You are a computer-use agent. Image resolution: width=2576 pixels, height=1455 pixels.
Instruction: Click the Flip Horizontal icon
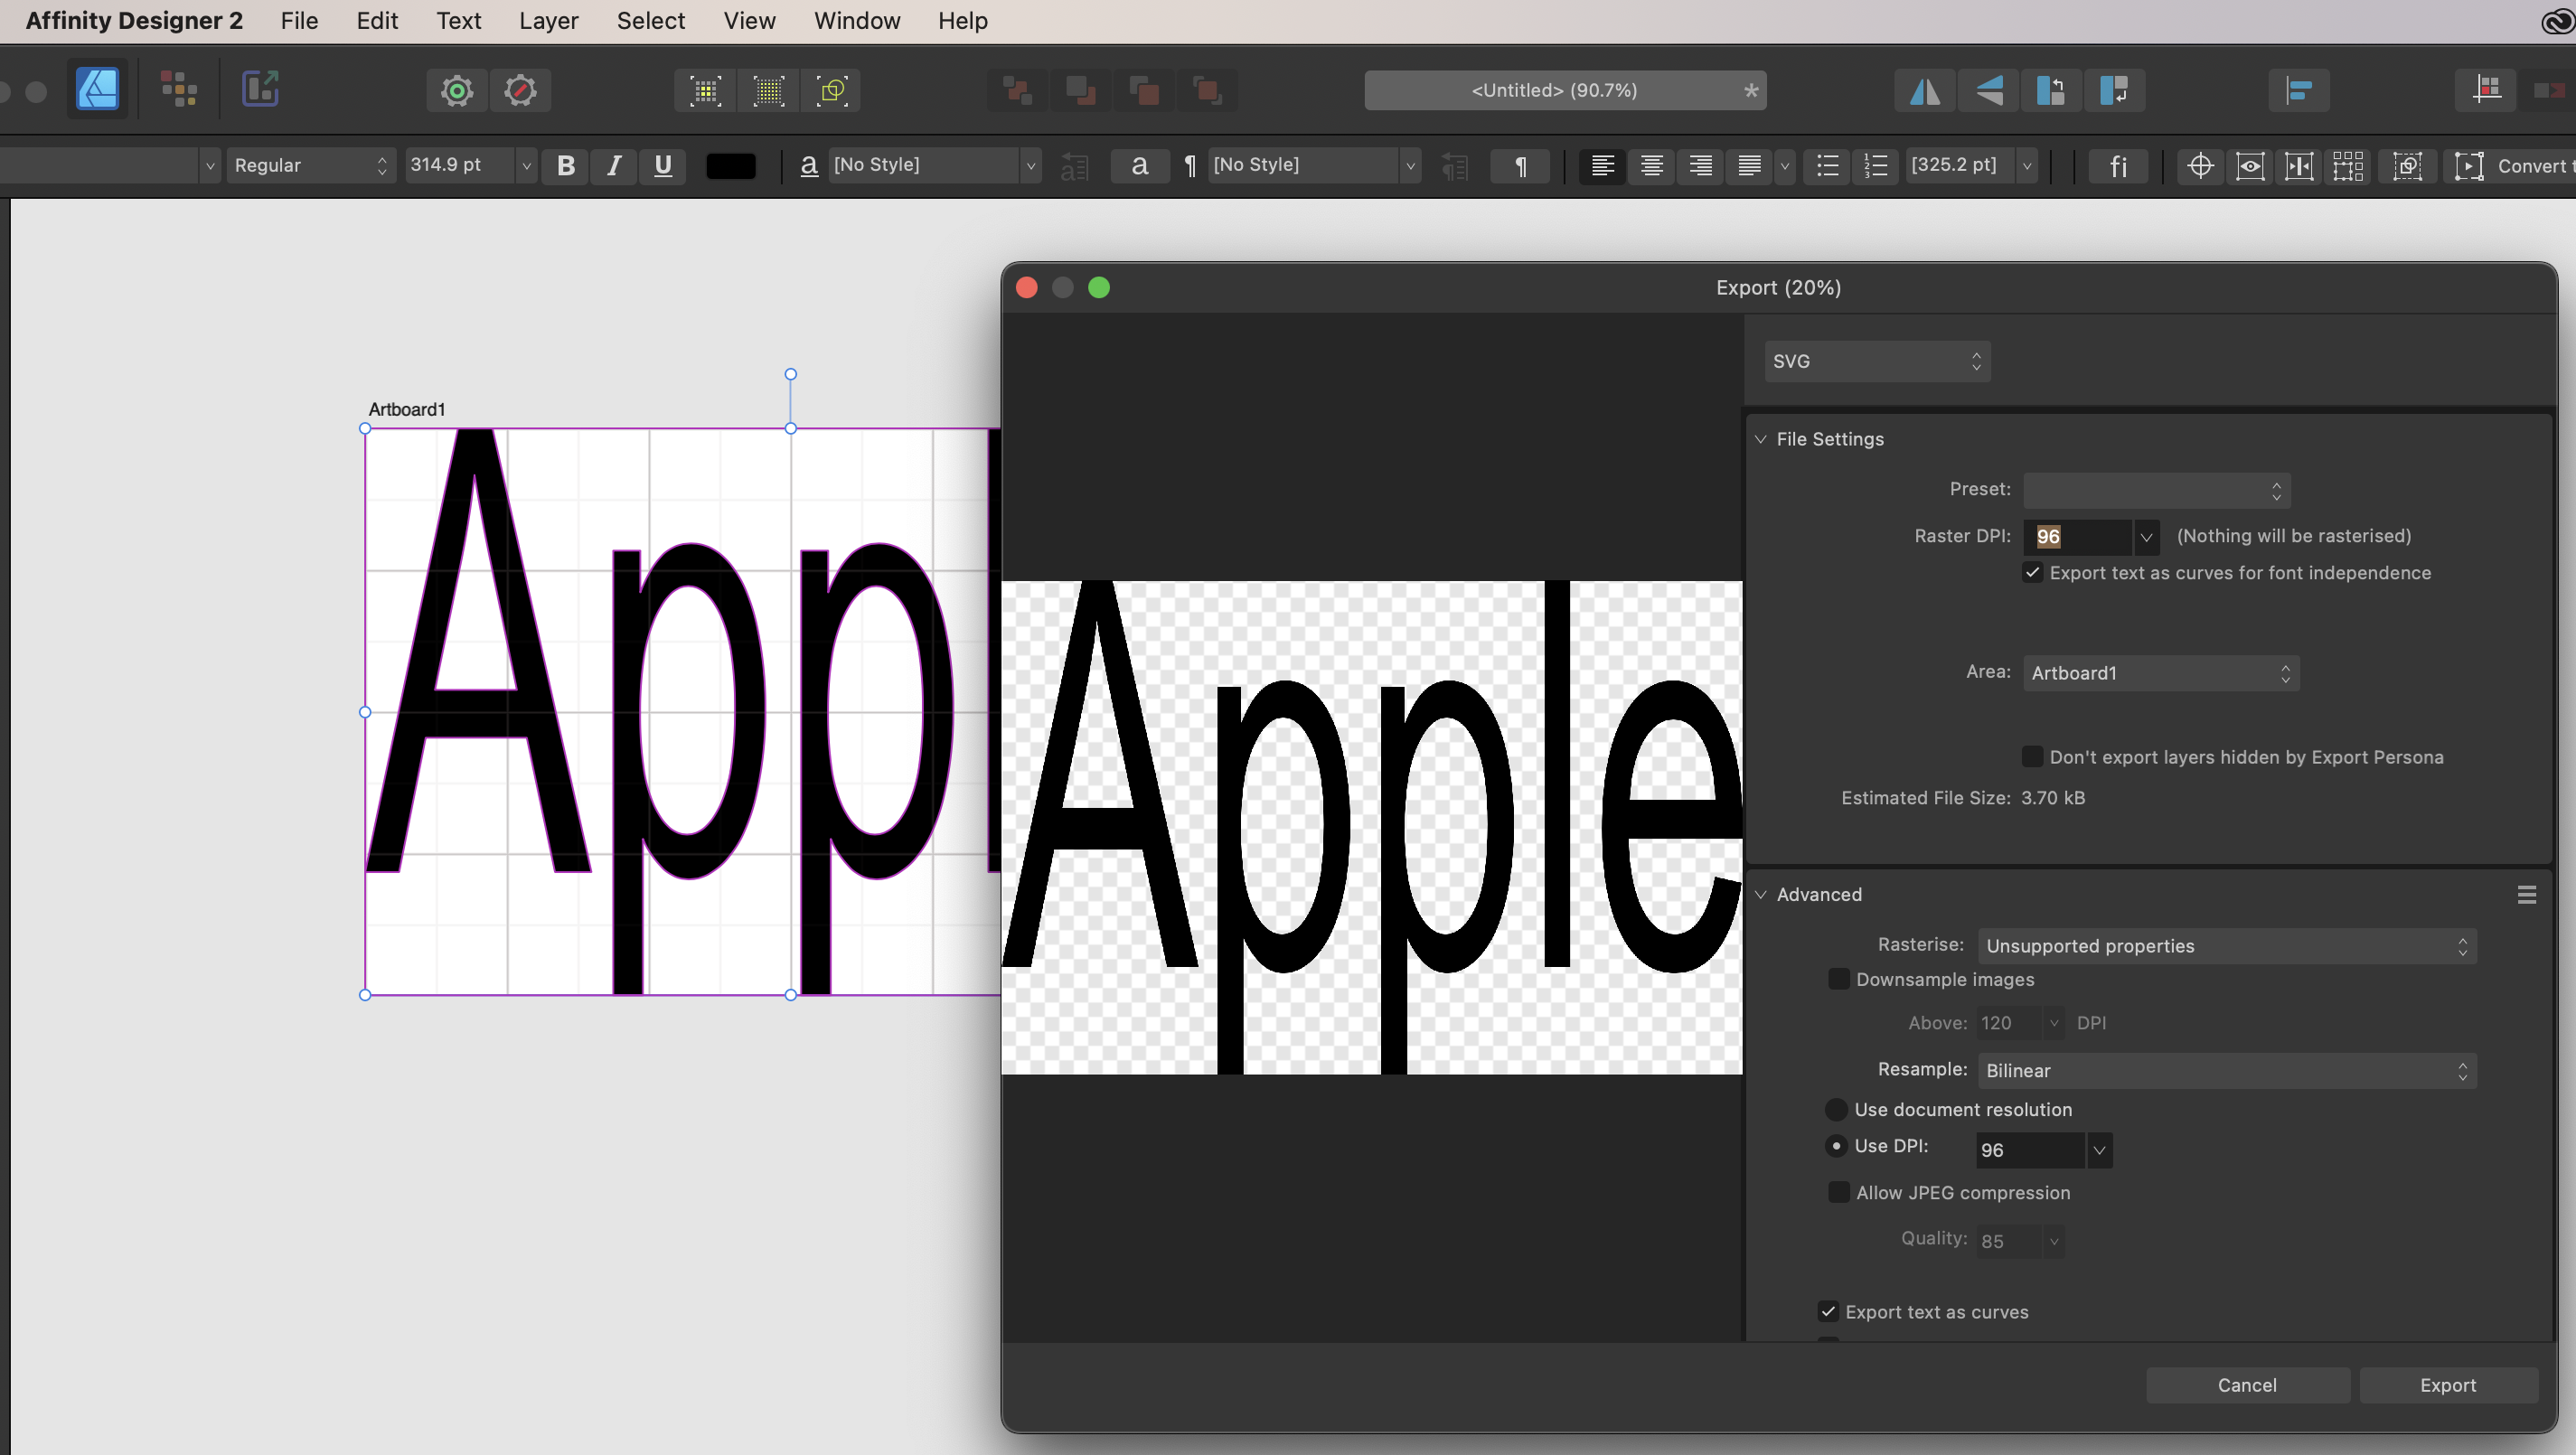click(1925, 91)
